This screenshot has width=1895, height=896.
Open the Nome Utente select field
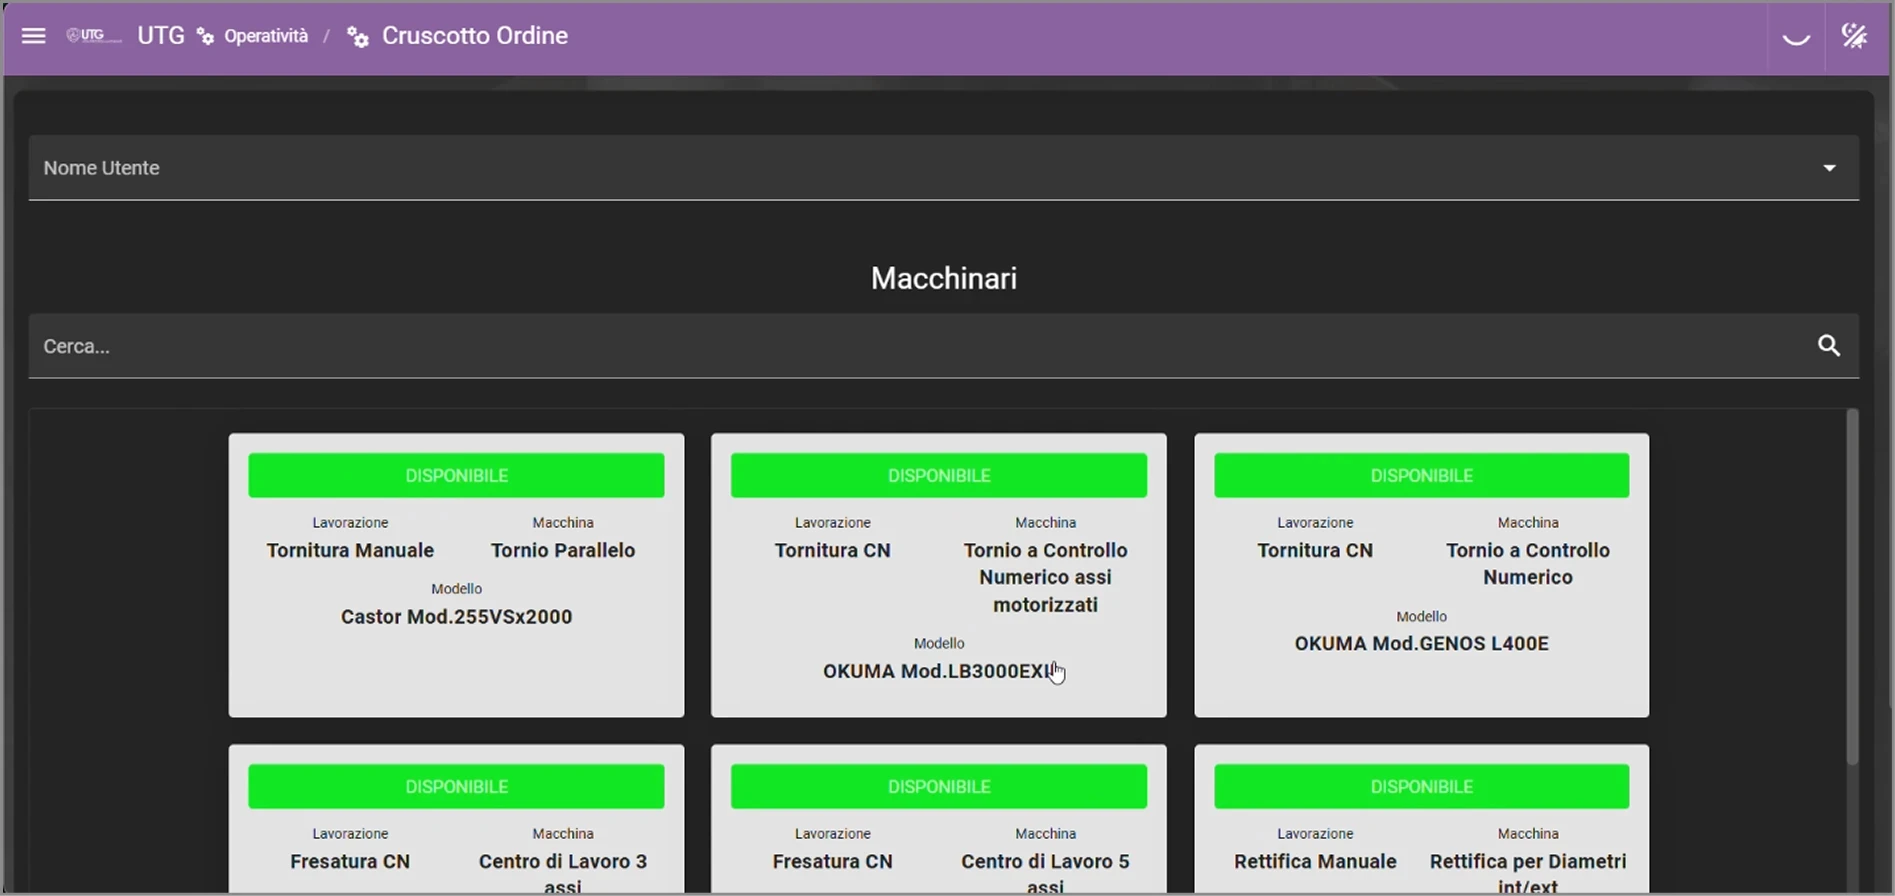943,168
